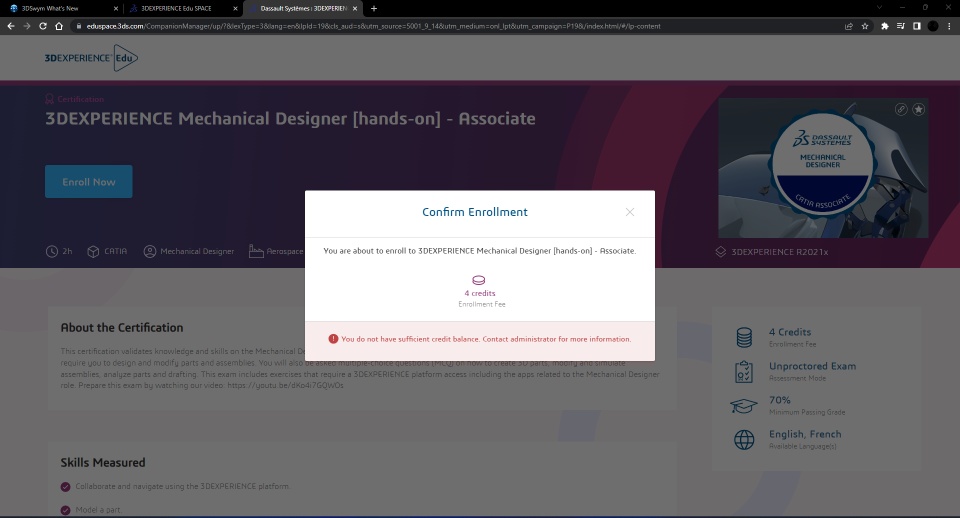The width and height of the screenshot is (960, 518).
Task: Open the browser profile avatar
Action: click(932, 26)
